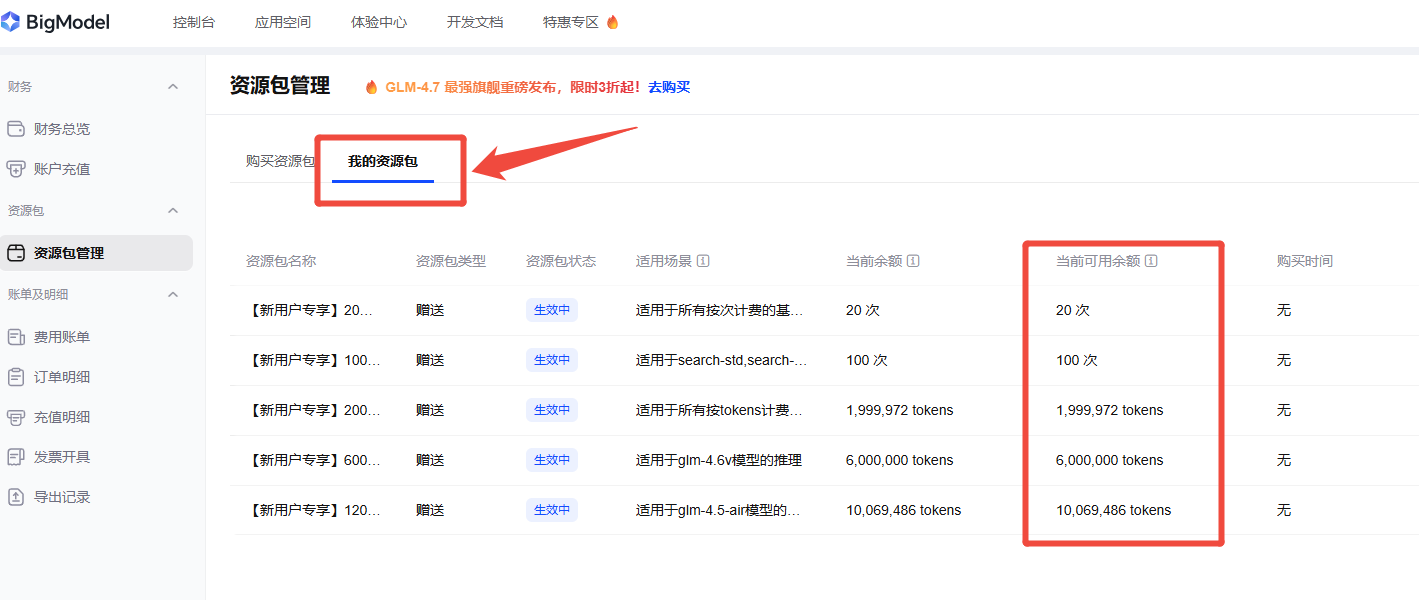Click the info icon beside 当前可用余额
The height and width of the screenshot is (600, 1419).
1152,259
